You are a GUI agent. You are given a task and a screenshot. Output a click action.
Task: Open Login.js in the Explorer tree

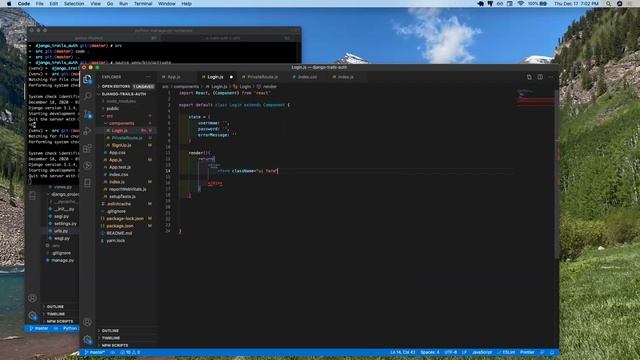(119, 131)
